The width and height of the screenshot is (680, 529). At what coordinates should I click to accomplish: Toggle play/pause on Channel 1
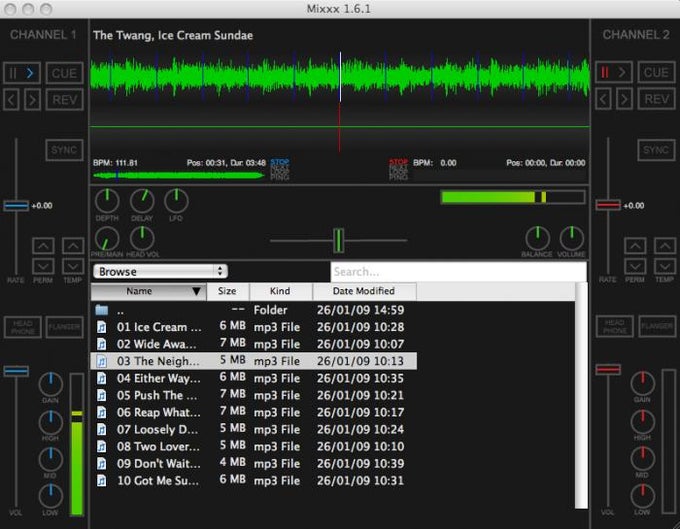coord(22,73)
